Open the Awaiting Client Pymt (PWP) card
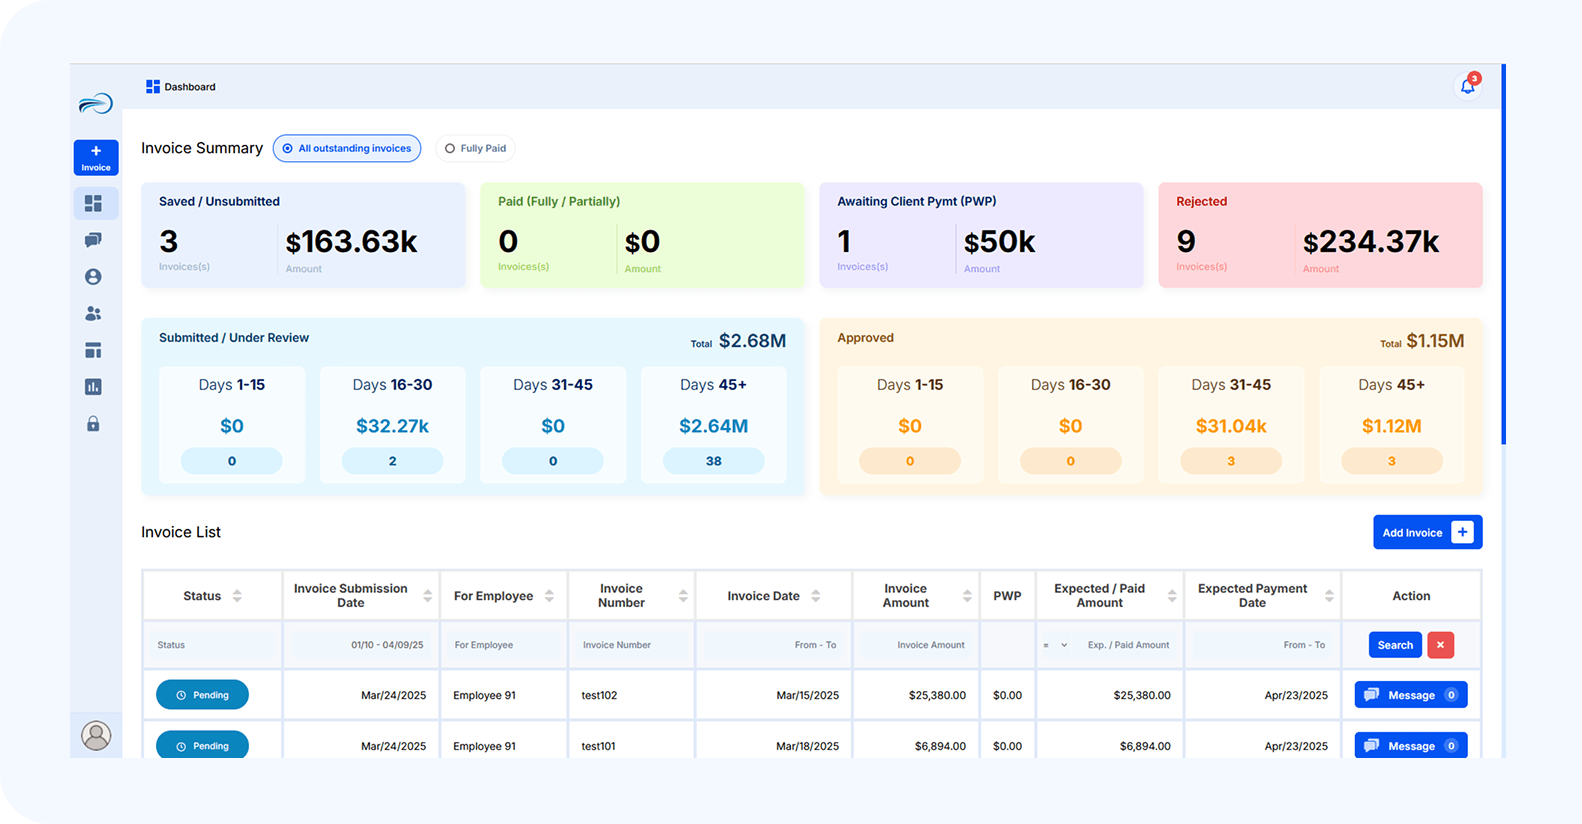The image size is (1582, 824). tap(981, 235)
